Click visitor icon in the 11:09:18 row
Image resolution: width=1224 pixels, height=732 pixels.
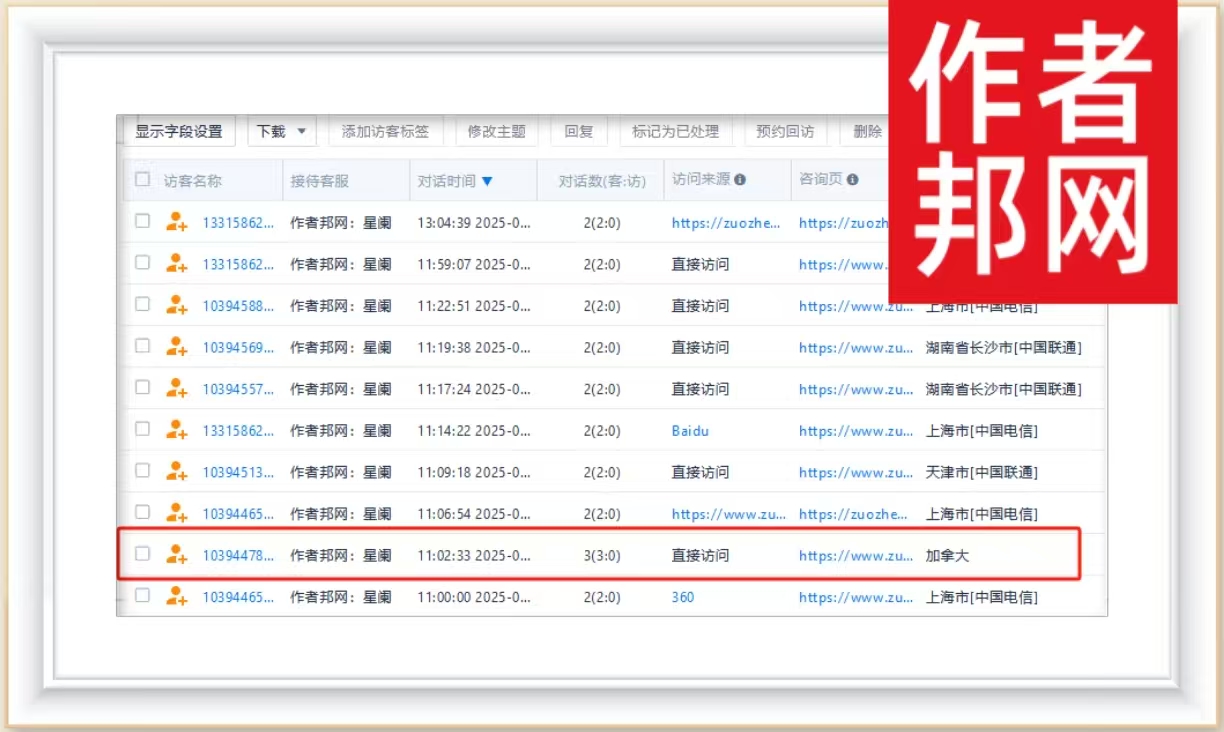pos(177,471)
